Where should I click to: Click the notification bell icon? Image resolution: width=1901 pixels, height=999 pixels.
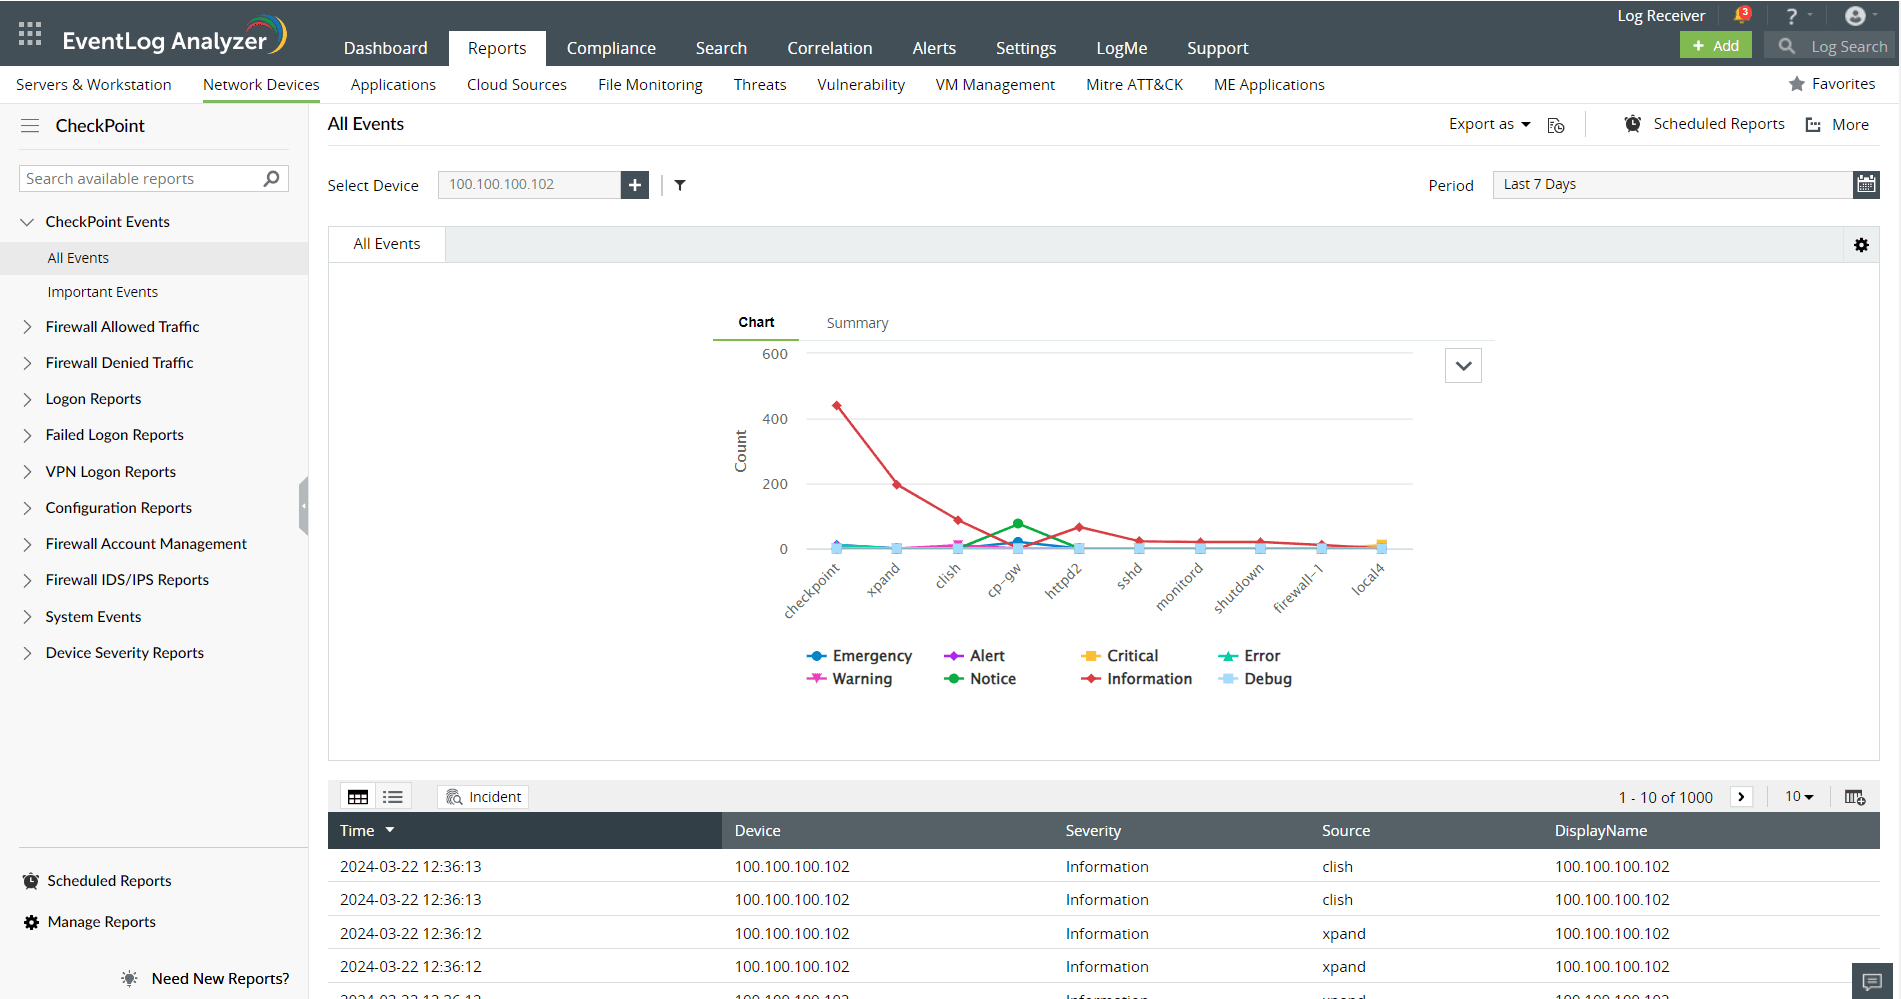[x=1740, y=14]
